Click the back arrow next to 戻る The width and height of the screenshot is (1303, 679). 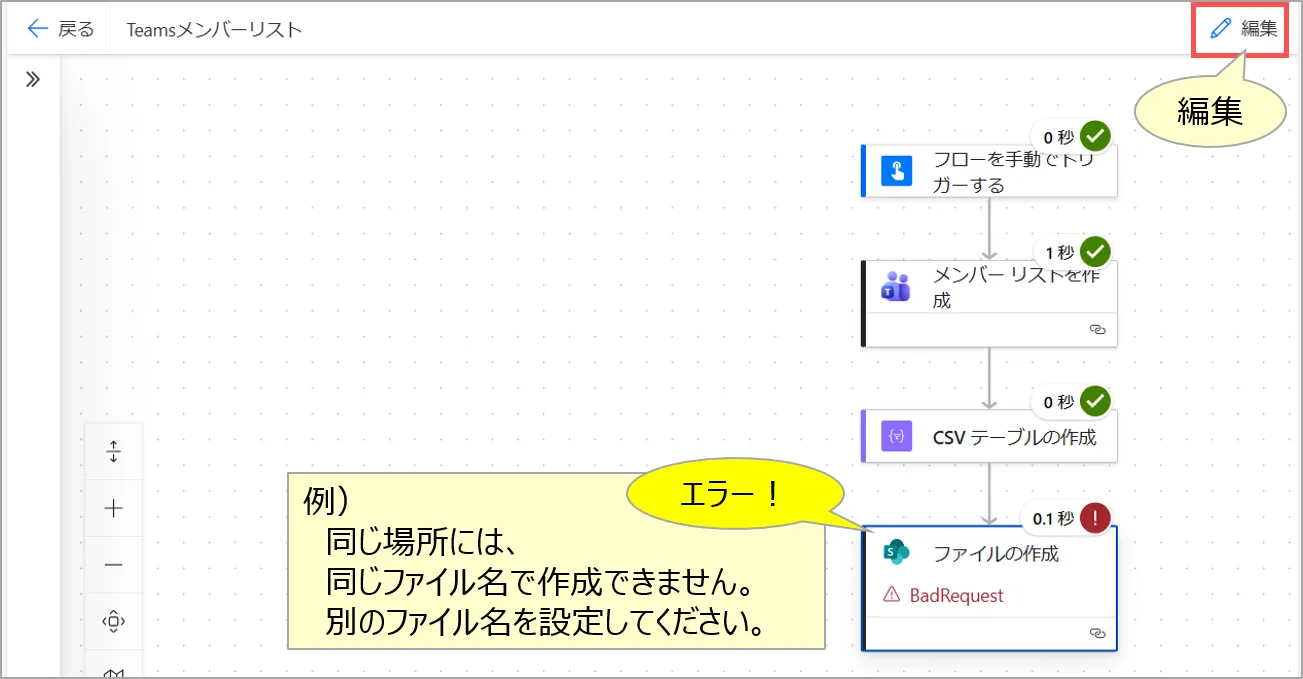38,29
